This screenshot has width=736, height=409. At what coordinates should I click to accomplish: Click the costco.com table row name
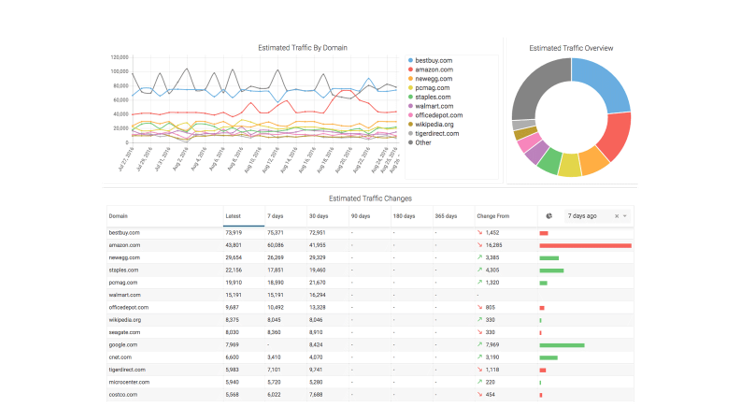click(123, 394)
